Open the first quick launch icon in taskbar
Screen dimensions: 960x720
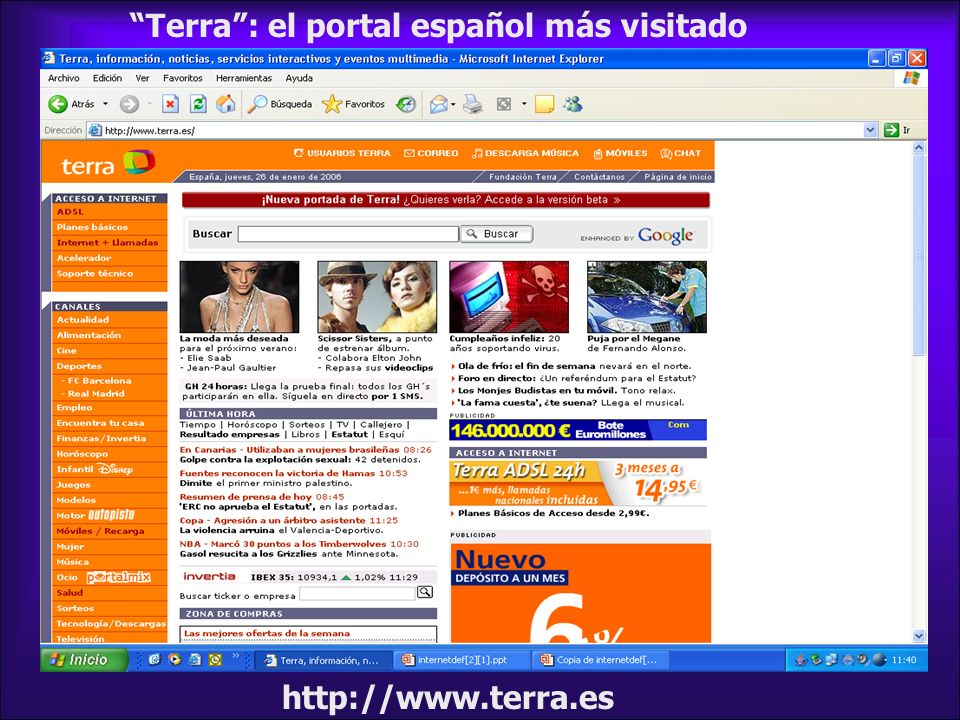pos(154,659)
